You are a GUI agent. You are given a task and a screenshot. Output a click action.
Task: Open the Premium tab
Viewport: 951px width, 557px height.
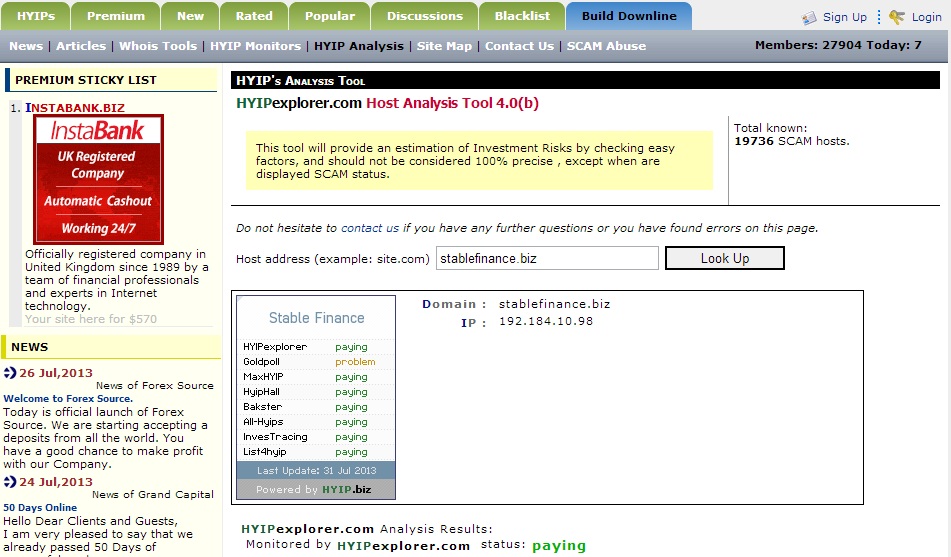coord(116,16)
